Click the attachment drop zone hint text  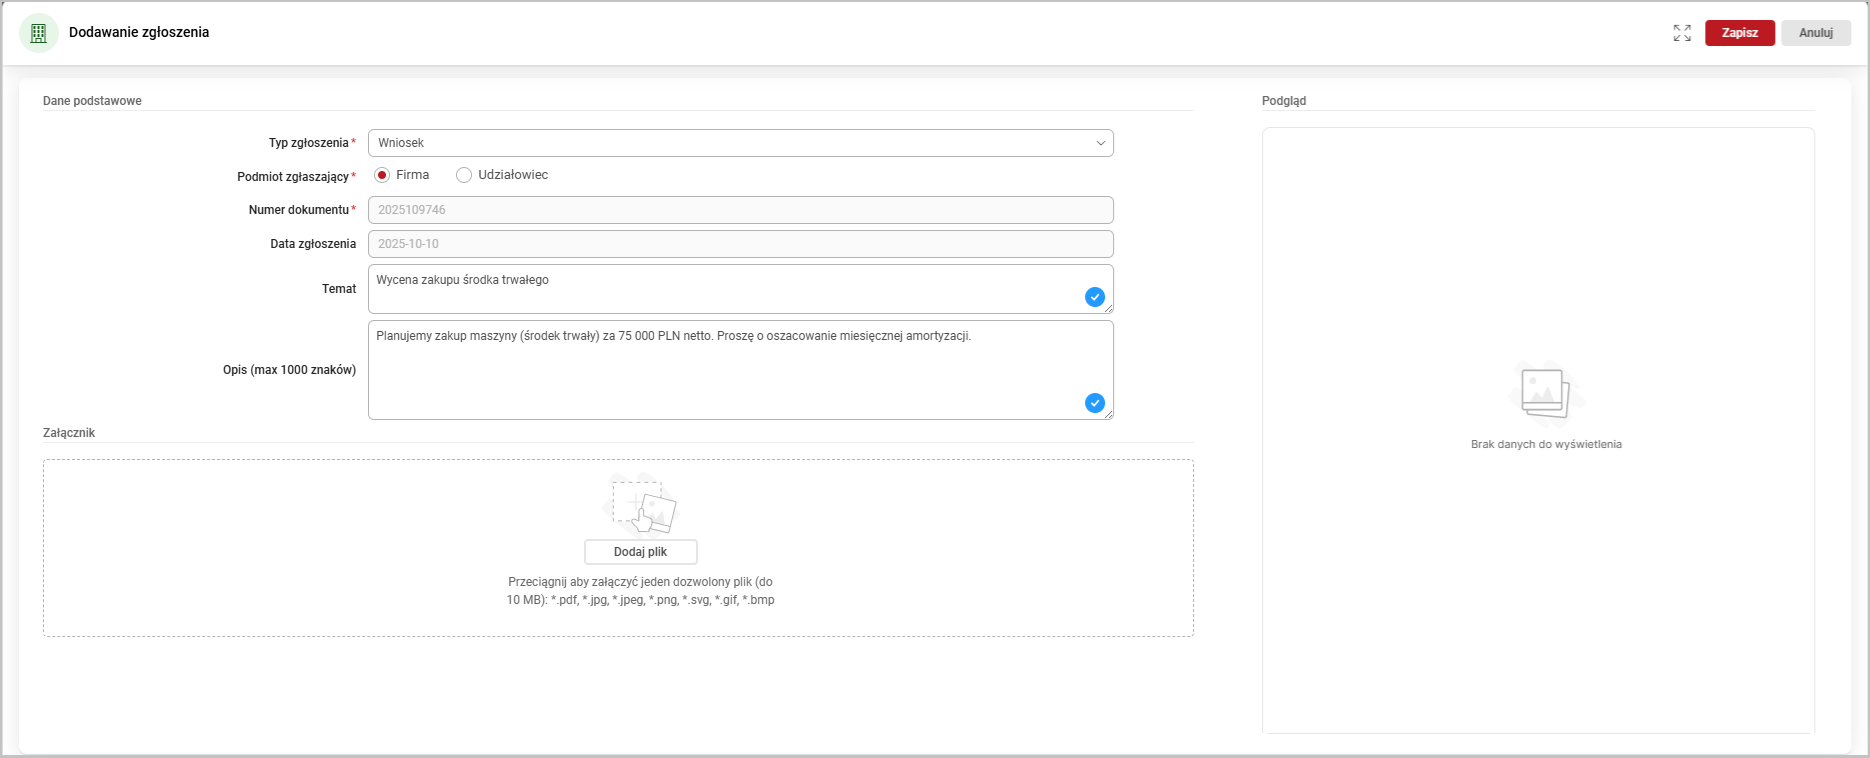pos(640,591)
